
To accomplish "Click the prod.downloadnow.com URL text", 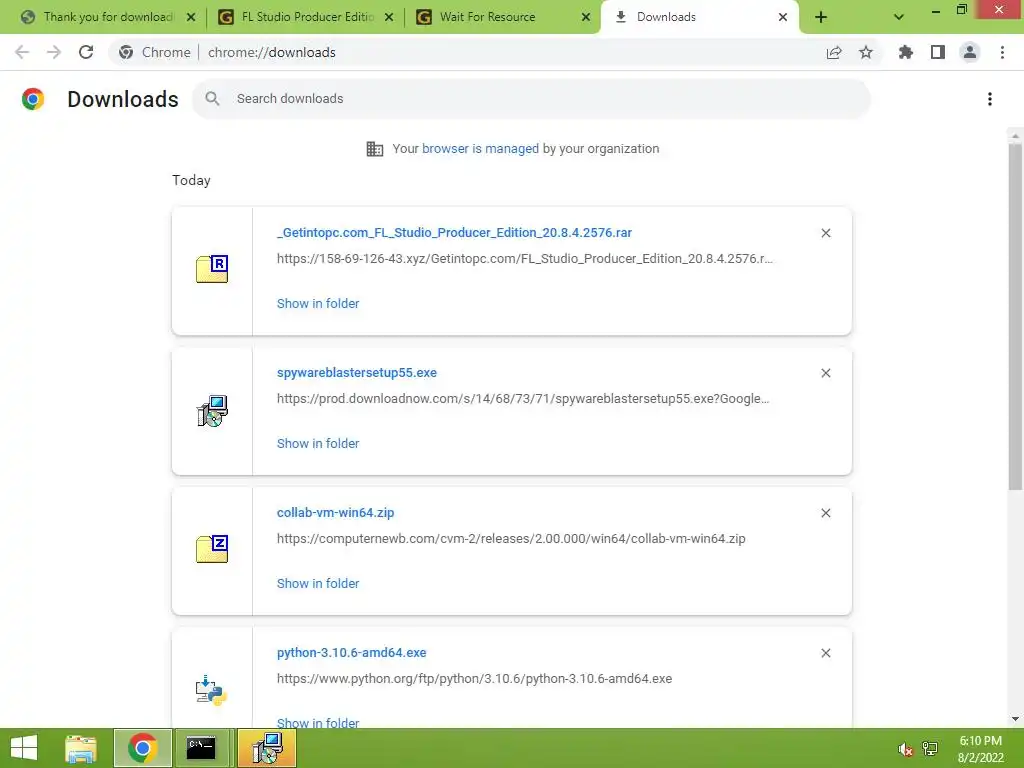I will pos(523,398).
